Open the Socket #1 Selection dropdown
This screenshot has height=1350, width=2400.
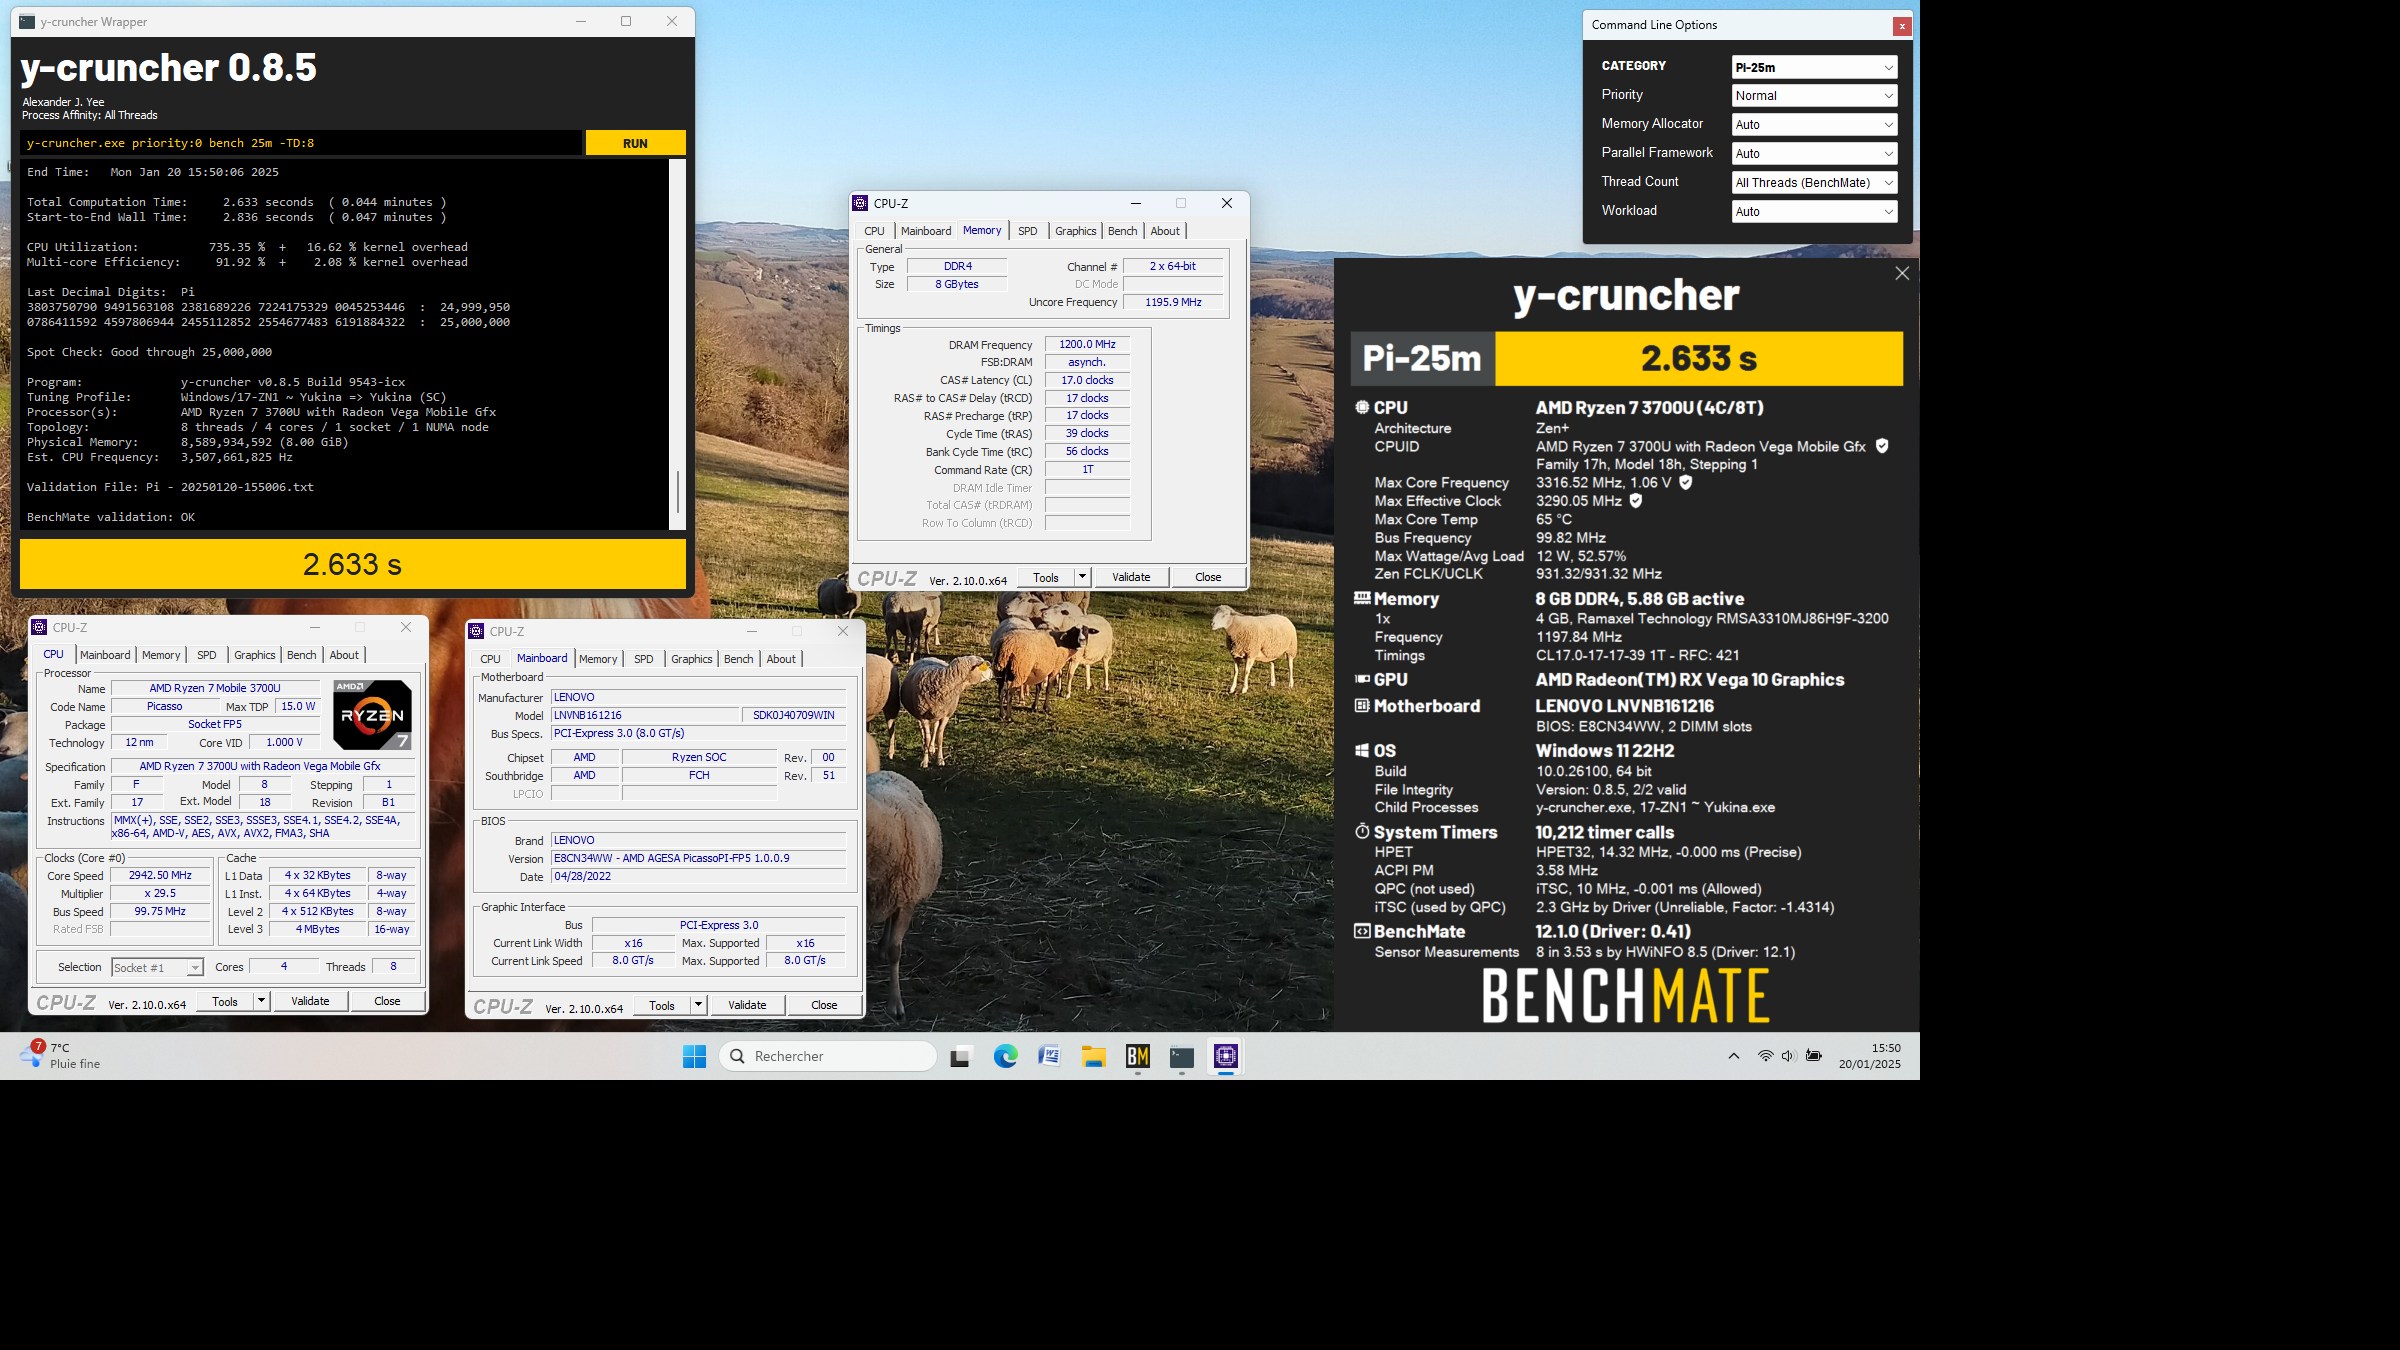(157, 967)
